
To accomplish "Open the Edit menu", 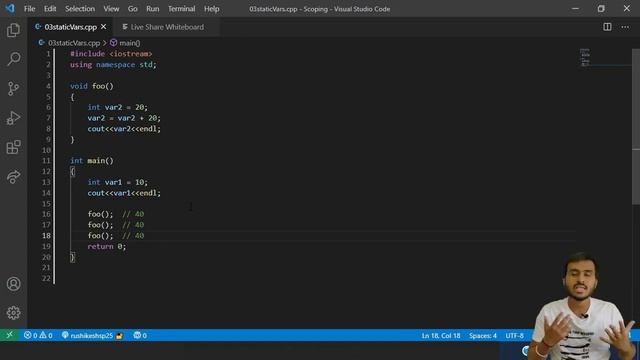I will coord(50,9).
